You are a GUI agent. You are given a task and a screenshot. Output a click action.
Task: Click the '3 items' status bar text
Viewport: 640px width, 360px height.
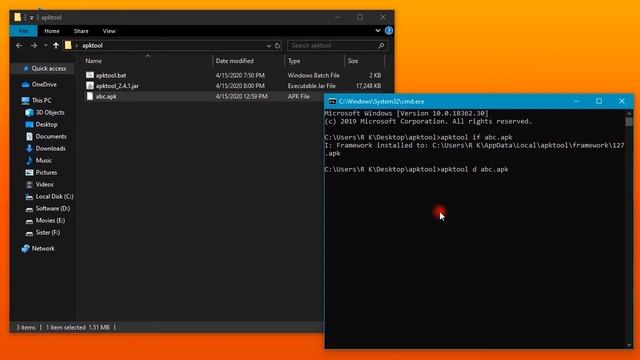(x=26, y=327)
